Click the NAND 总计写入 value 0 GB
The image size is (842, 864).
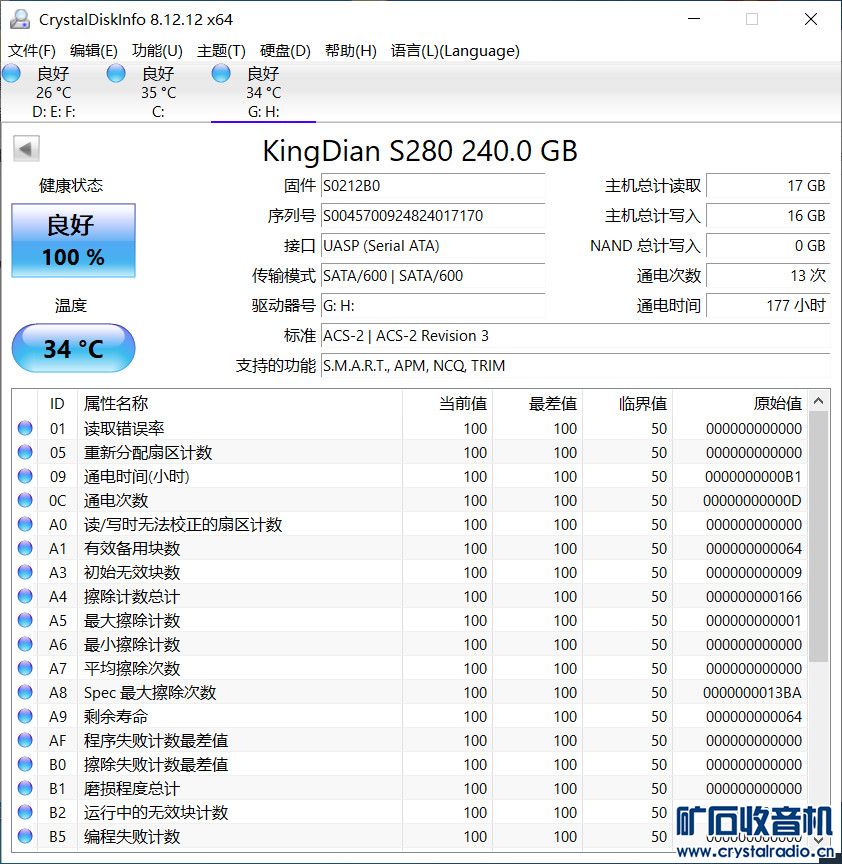click(768, 246)
